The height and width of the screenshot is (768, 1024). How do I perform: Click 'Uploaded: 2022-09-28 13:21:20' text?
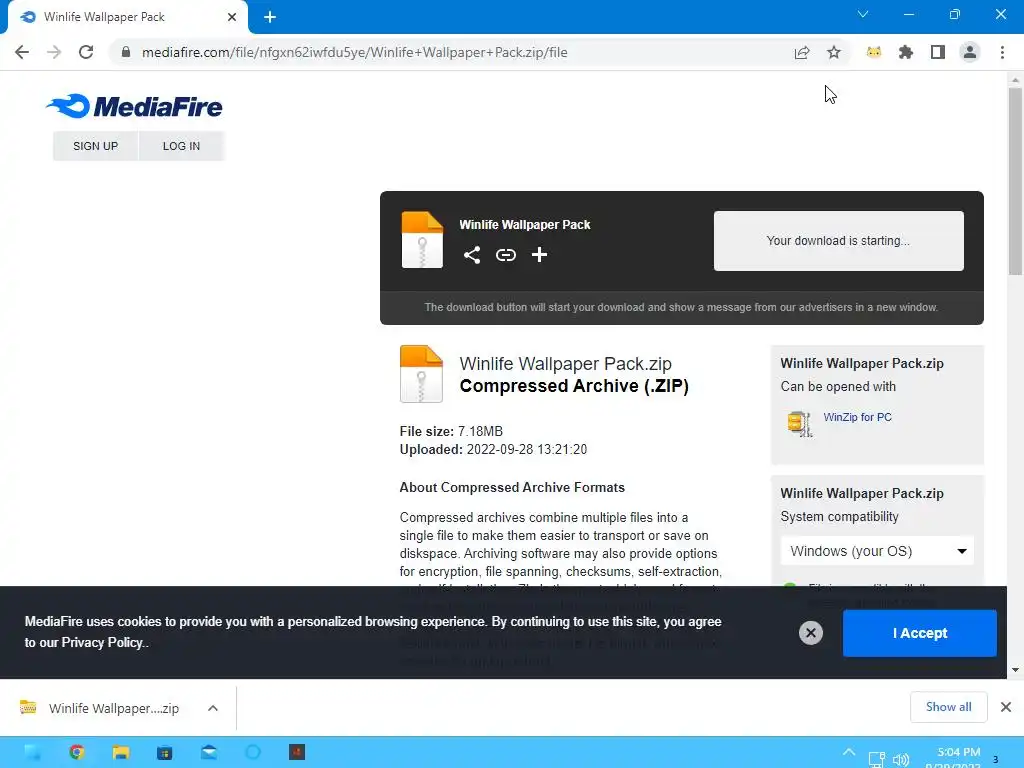point(493,449)
